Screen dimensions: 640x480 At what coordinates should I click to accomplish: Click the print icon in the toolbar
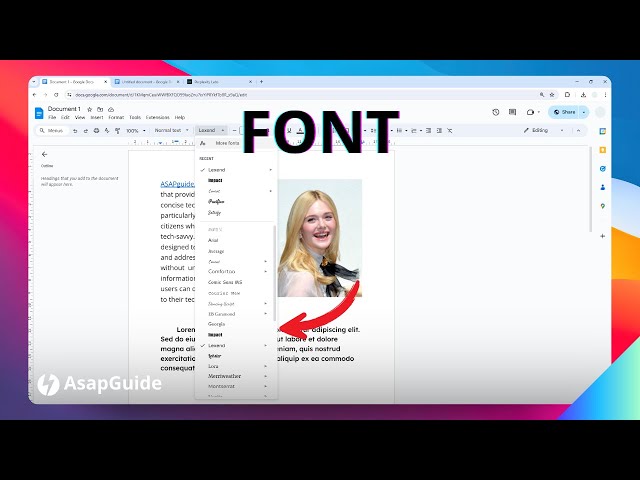pyautogui.click(x=96, y=131)
